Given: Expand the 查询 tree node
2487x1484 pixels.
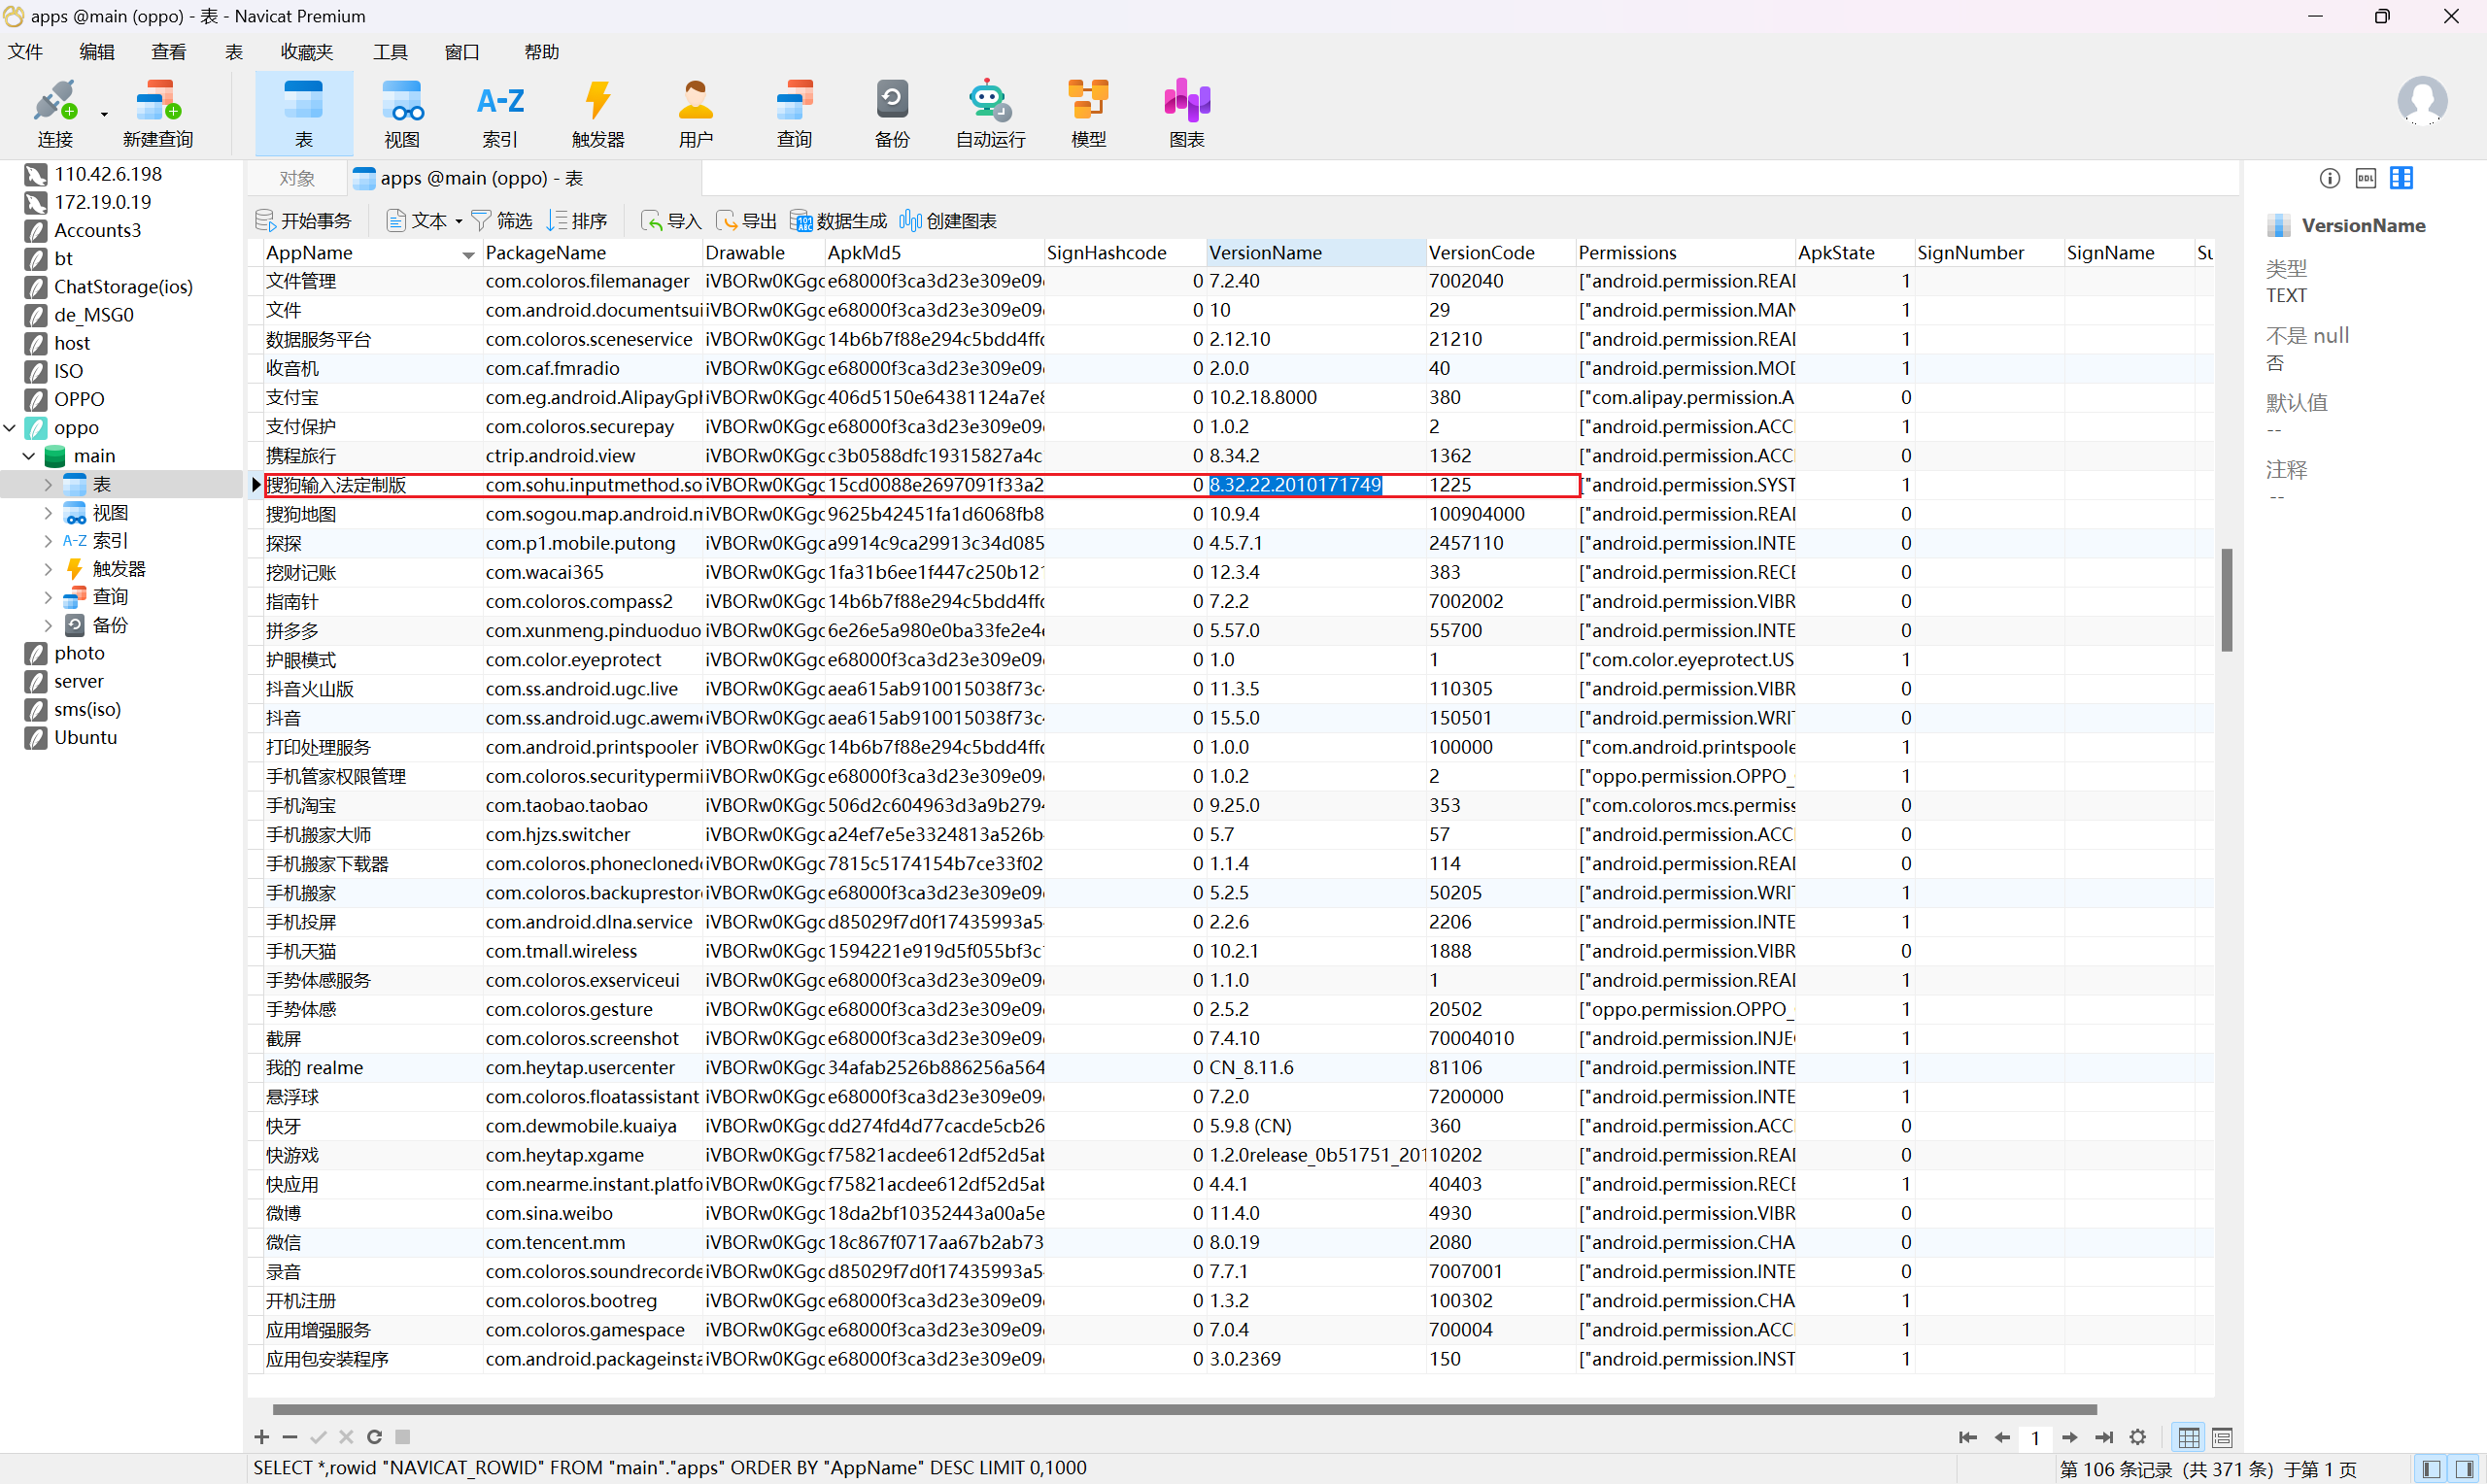Looking at the screenshot, I should (48, 597).
